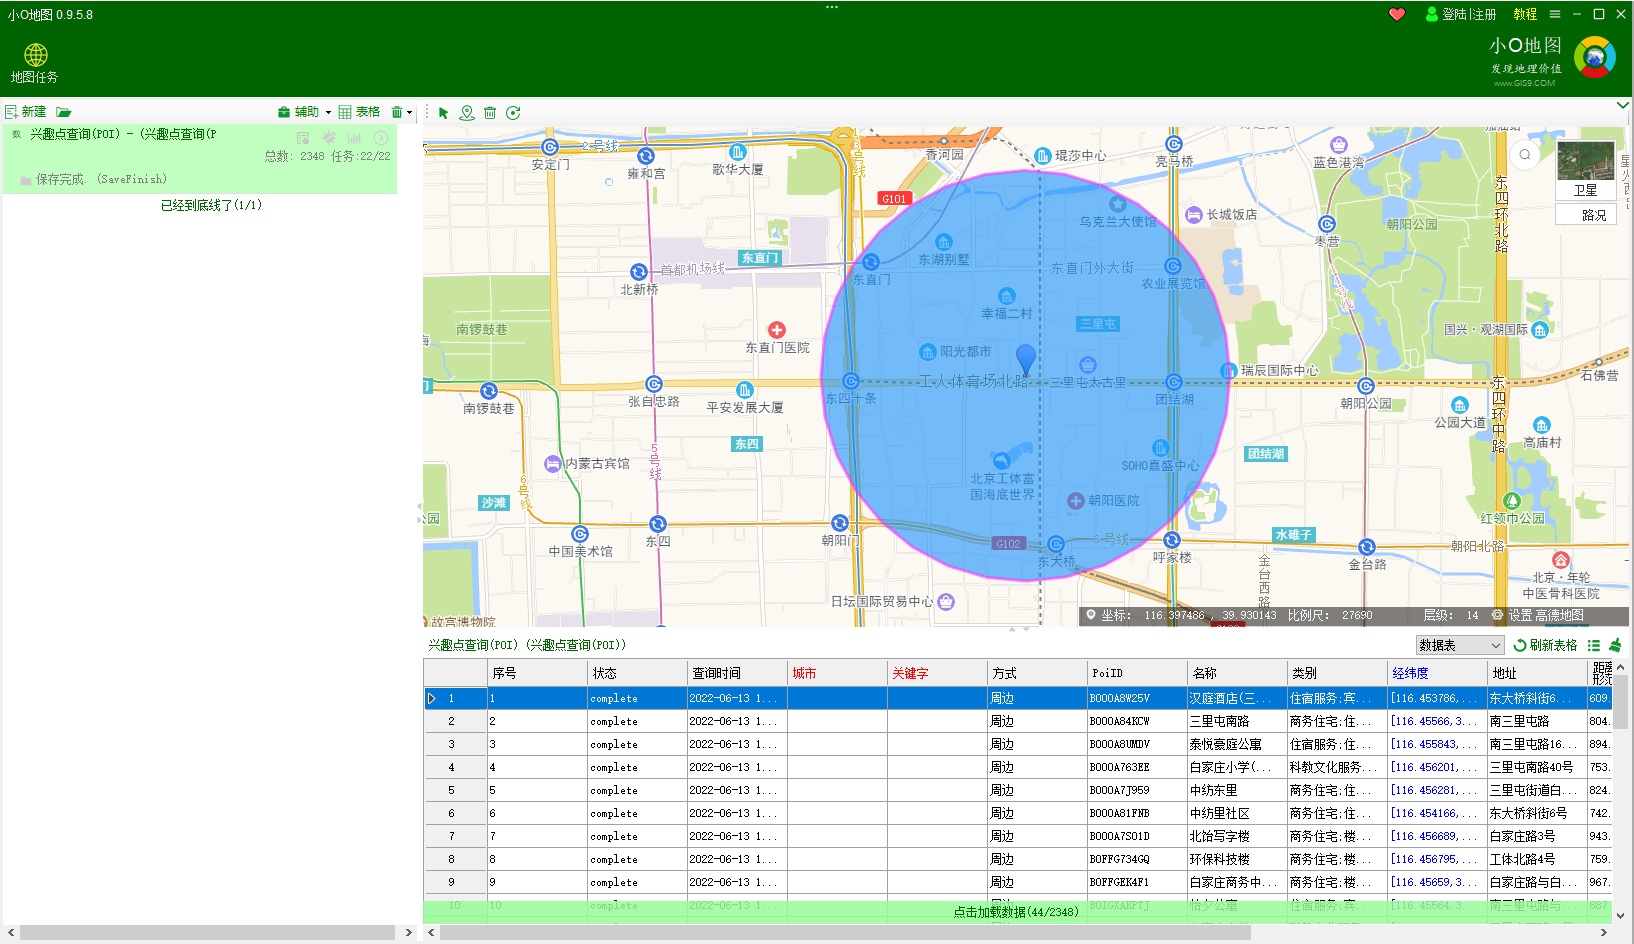The height and width of the screenshot is (944, 1634).
Task: Select the arrow pointer tool on map toolbar
Action: (444, 113)
